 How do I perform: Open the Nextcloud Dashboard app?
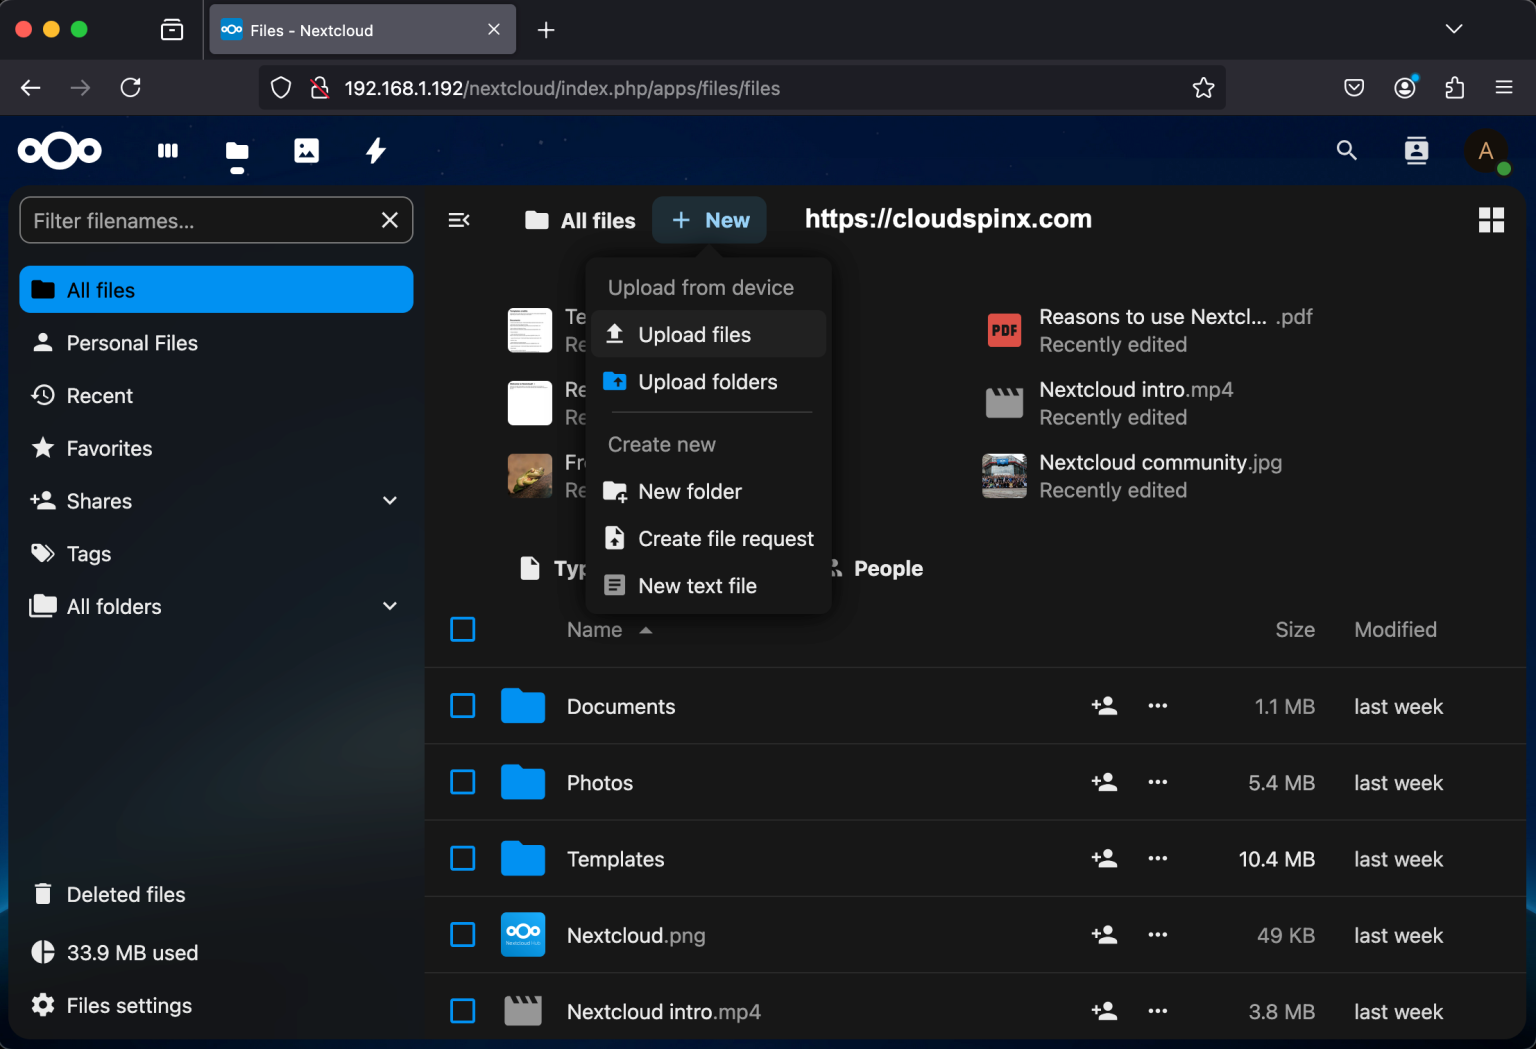167,151
